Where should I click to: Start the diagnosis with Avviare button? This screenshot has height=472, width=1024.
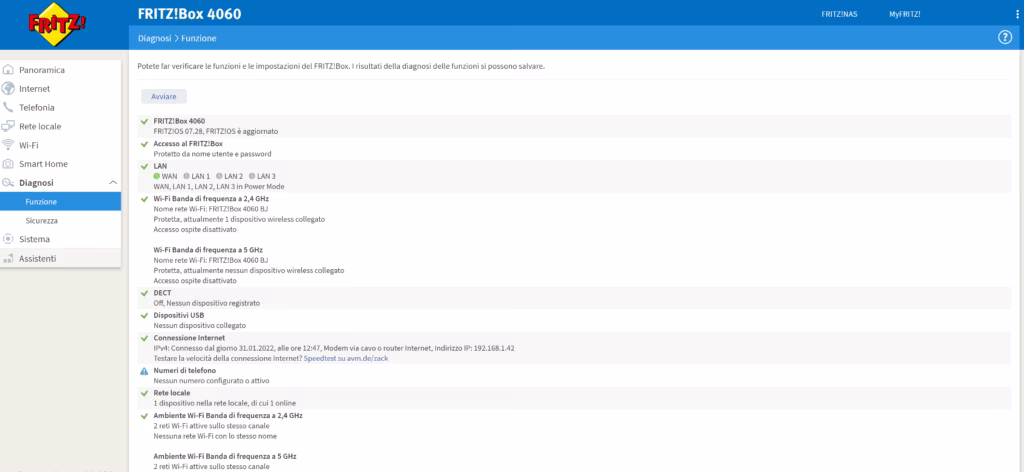pyautogui.click(x=164, y=97)
